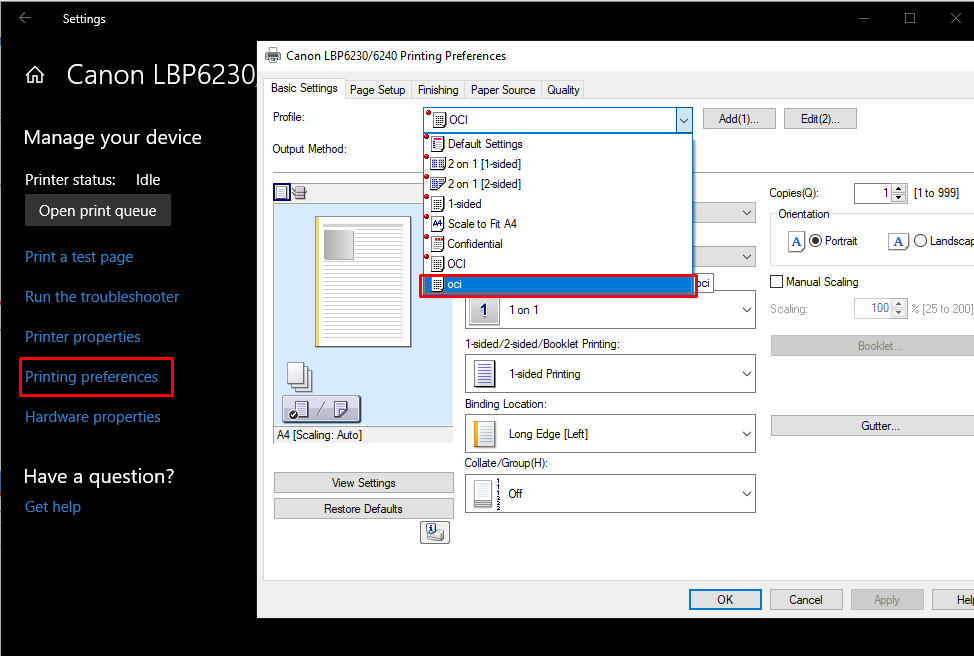Image resolution: width=974 pixels, height=656 pixels.
Task: Switch to Basic Settings tab
Action: pyautogui.click(x=304, y=88)
